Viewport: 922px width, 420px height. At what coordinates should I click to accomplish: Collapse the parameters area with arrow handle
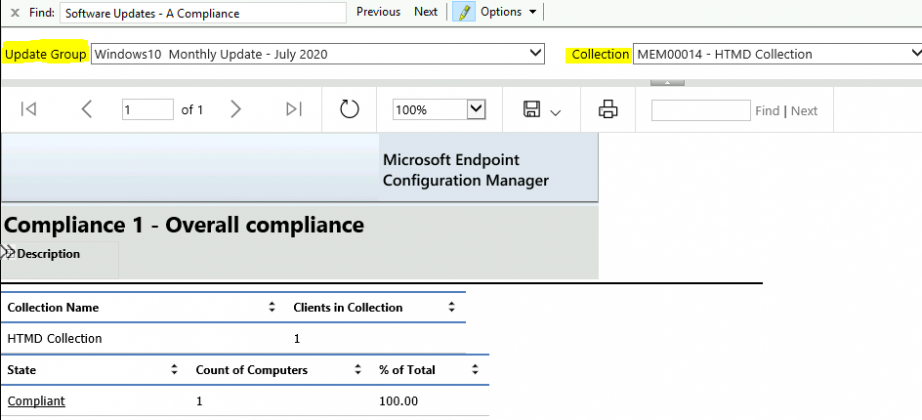click(x=667, y=83)
